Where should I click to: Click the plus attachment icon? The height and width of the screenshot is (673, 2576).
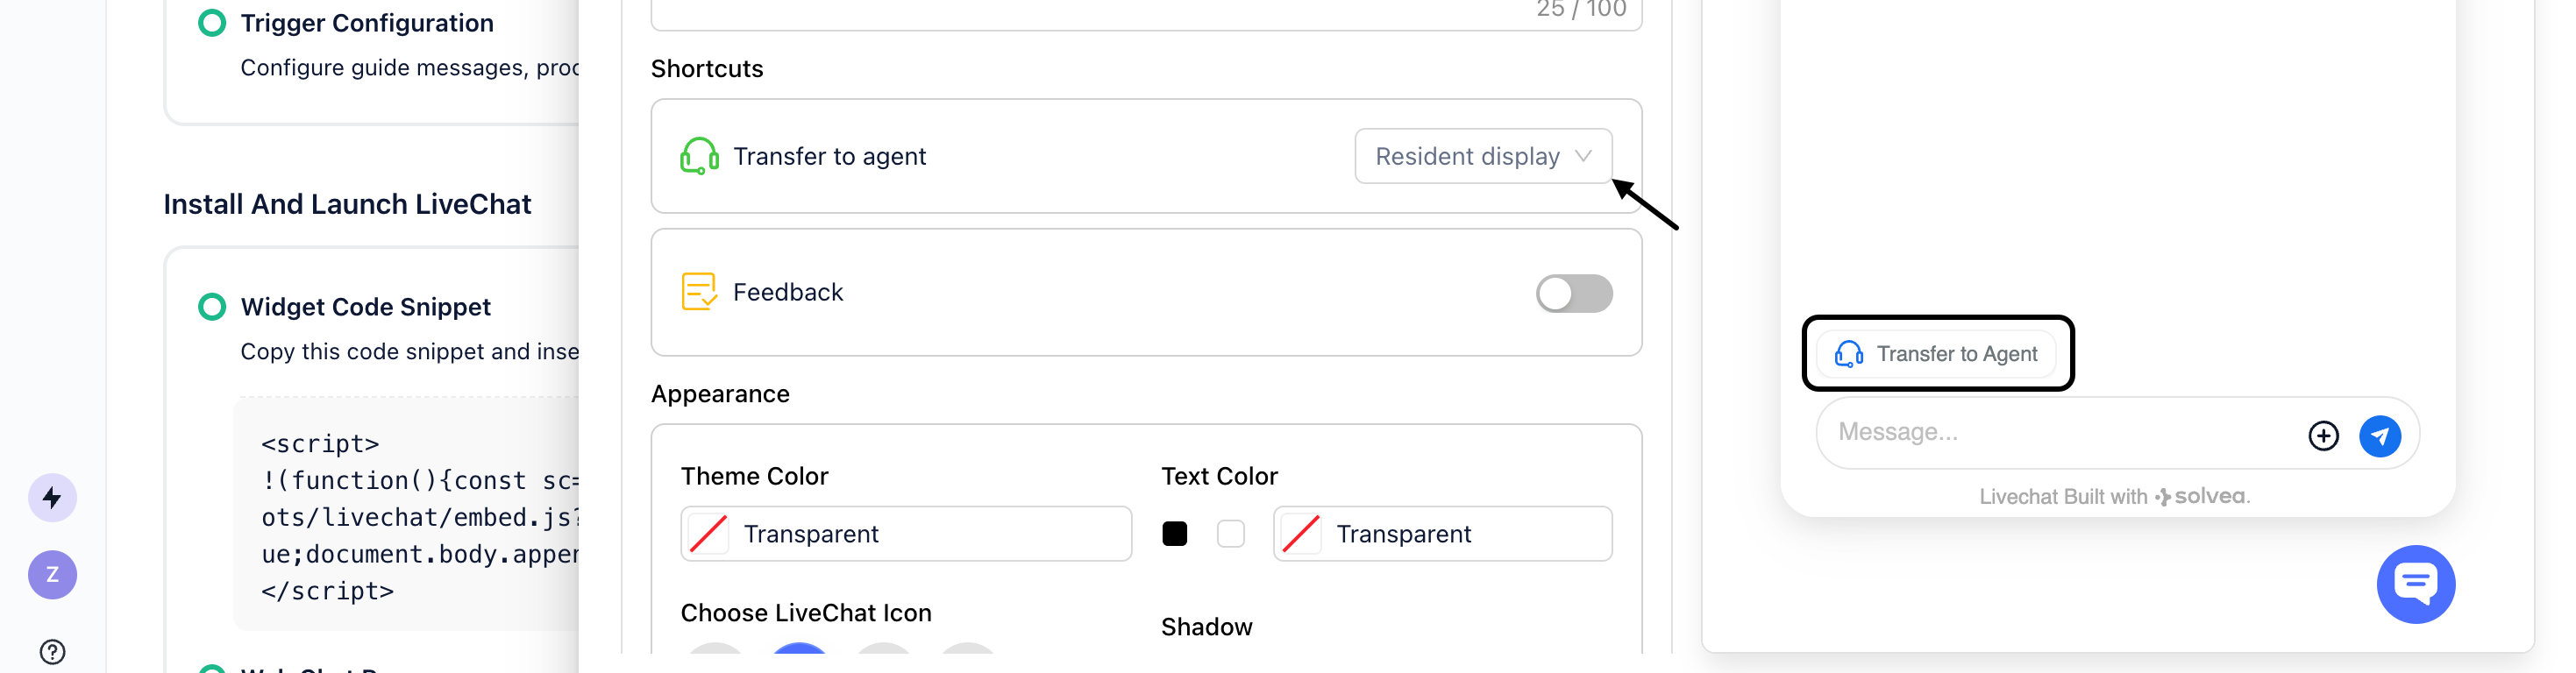(x=2322, y=436)
